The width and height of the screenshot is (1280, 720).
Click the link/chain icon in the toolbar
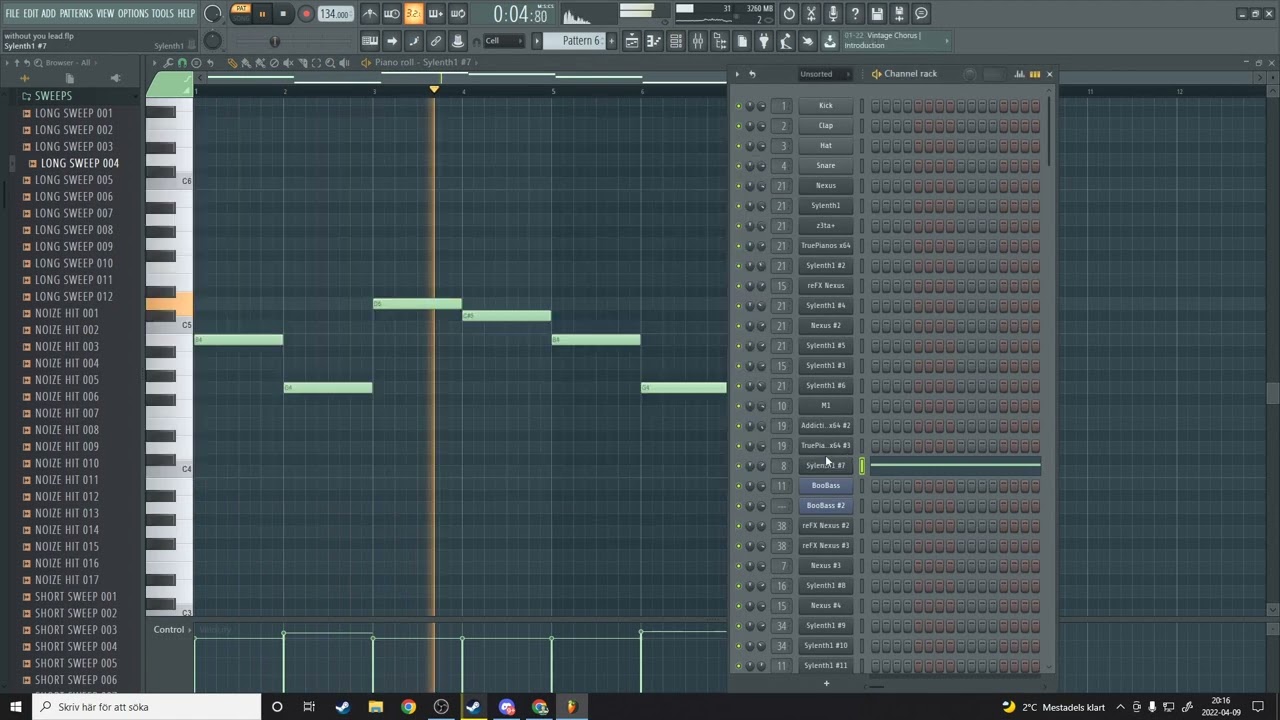(x=436, y=41)
